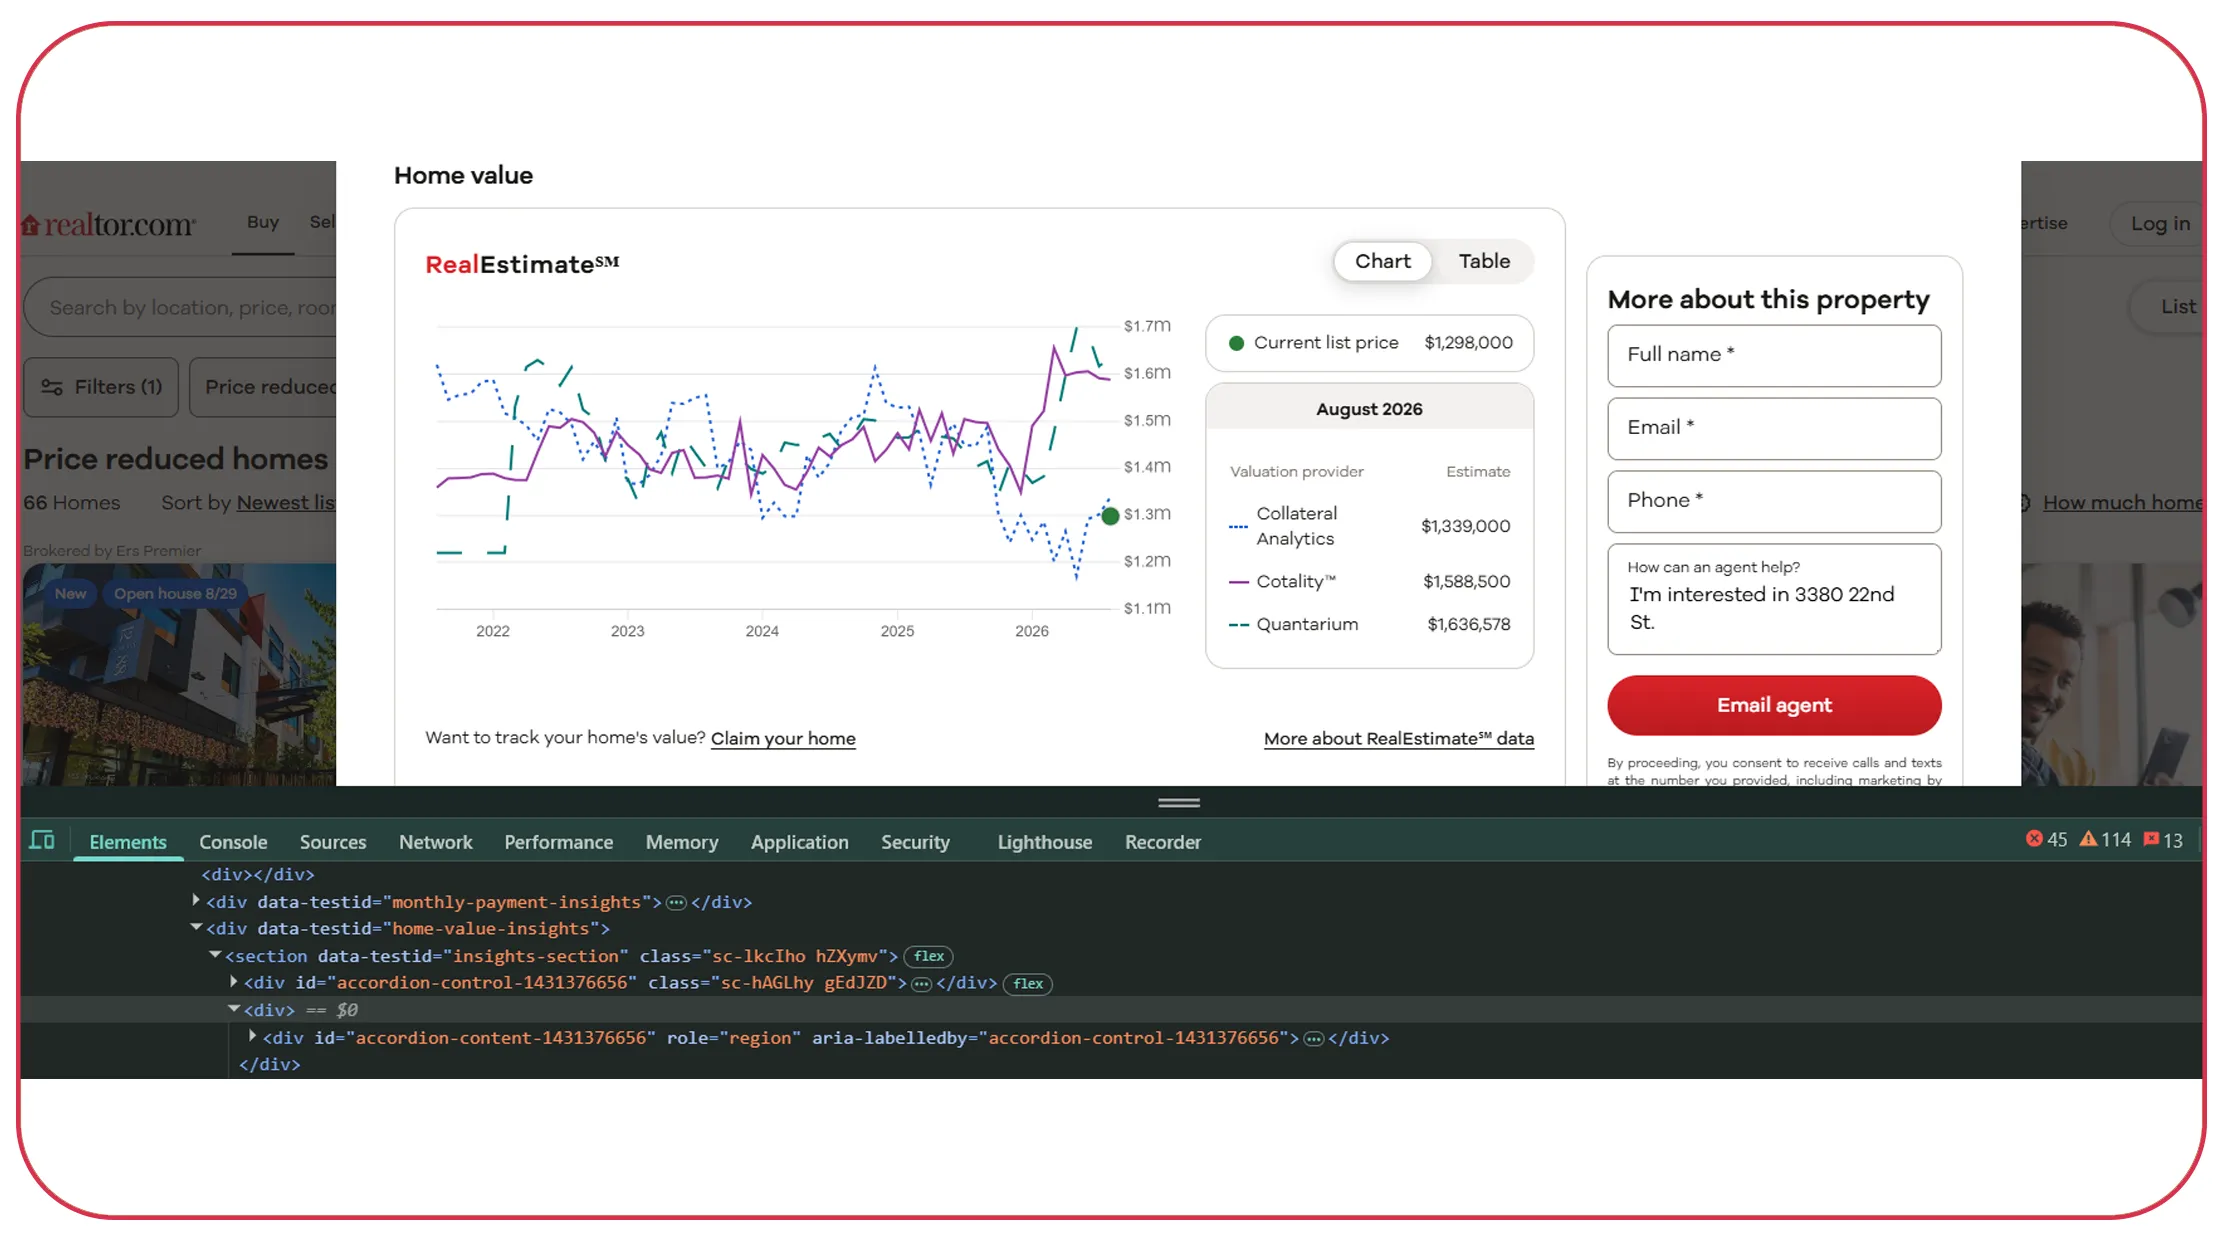The width and height of the screenshot is (2223, 1240).
Task: Click the ellipsis in monthly-payment-insights node
Action: [x=677, y=903]
